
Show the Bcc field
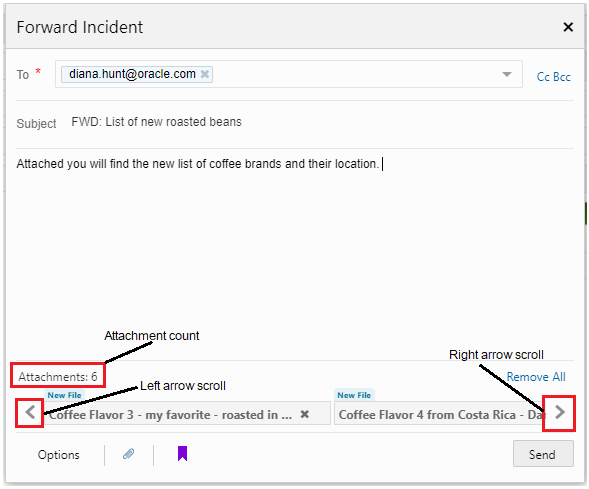[x=562, y=77]
